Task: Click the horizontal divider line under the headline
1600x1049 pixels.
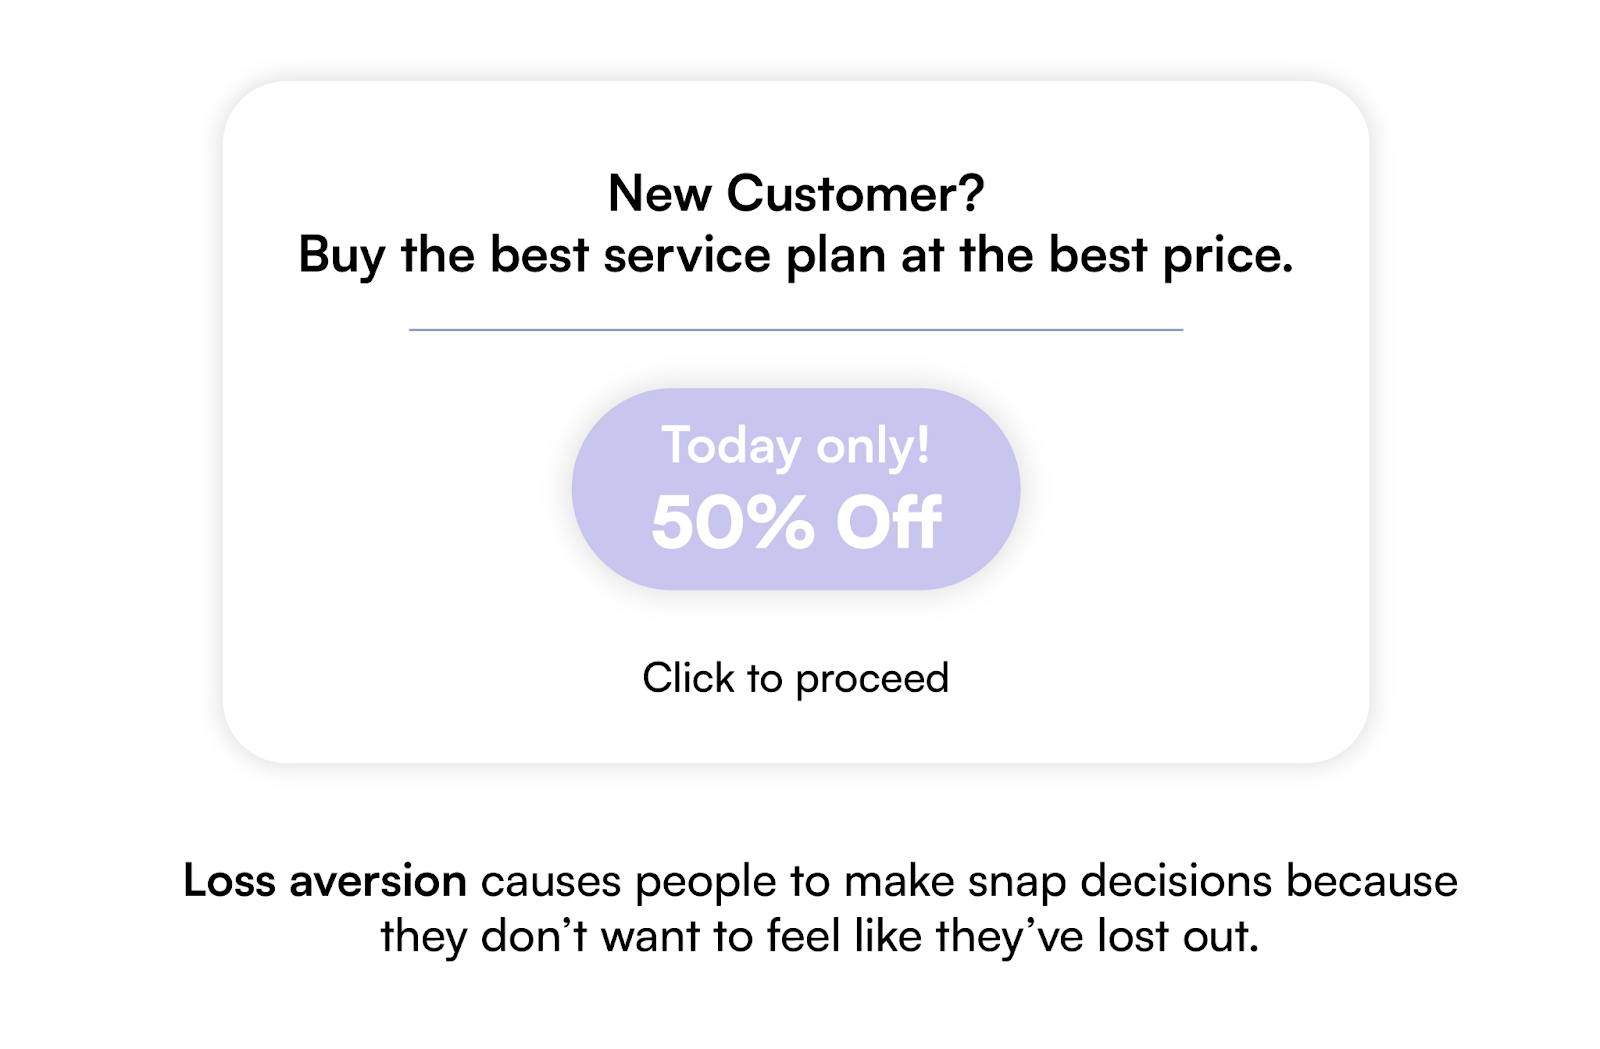Action: (x=796, y=329)
